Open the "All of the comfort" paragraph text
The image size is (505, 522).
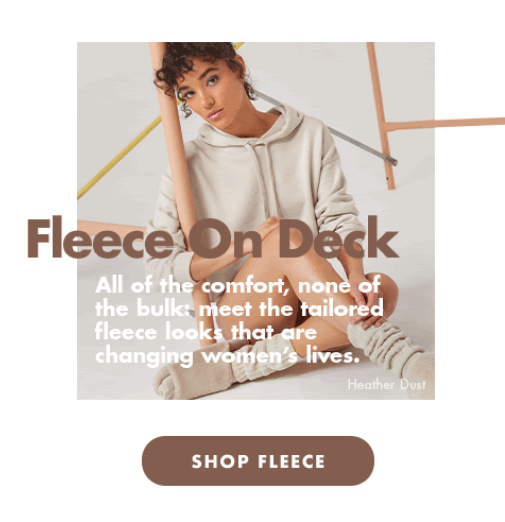[239, 320]
